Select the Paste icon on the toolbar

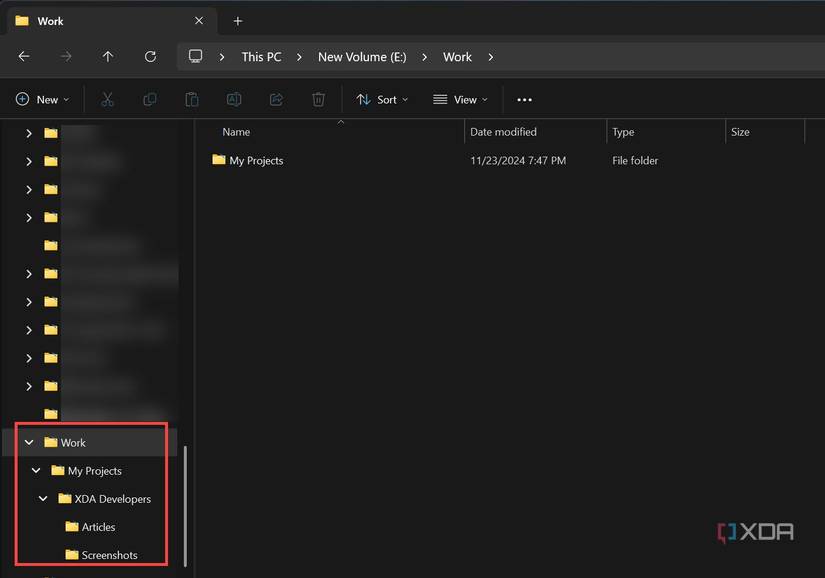[192, 99]
